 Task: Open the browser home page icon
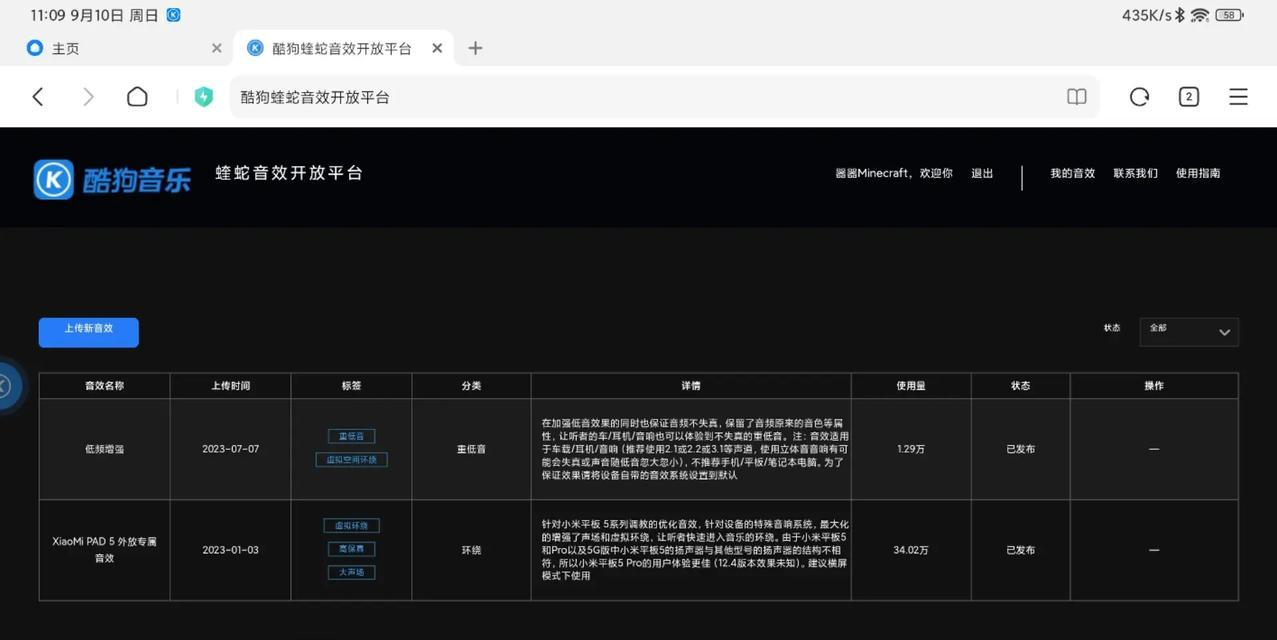[x=137, y=97]
